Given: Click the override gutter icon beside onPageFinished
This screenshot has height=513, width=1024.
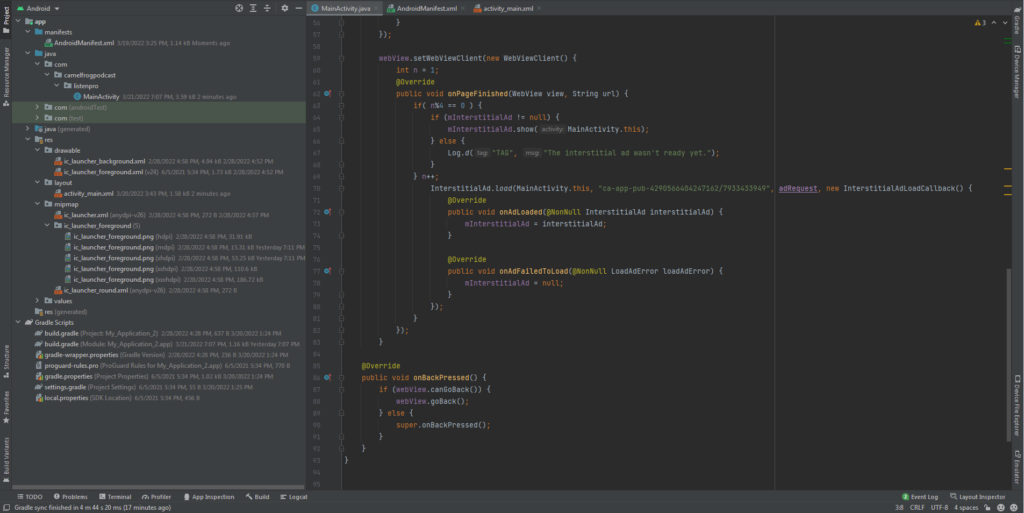Looking at the screenshot, I should (328, 93).
